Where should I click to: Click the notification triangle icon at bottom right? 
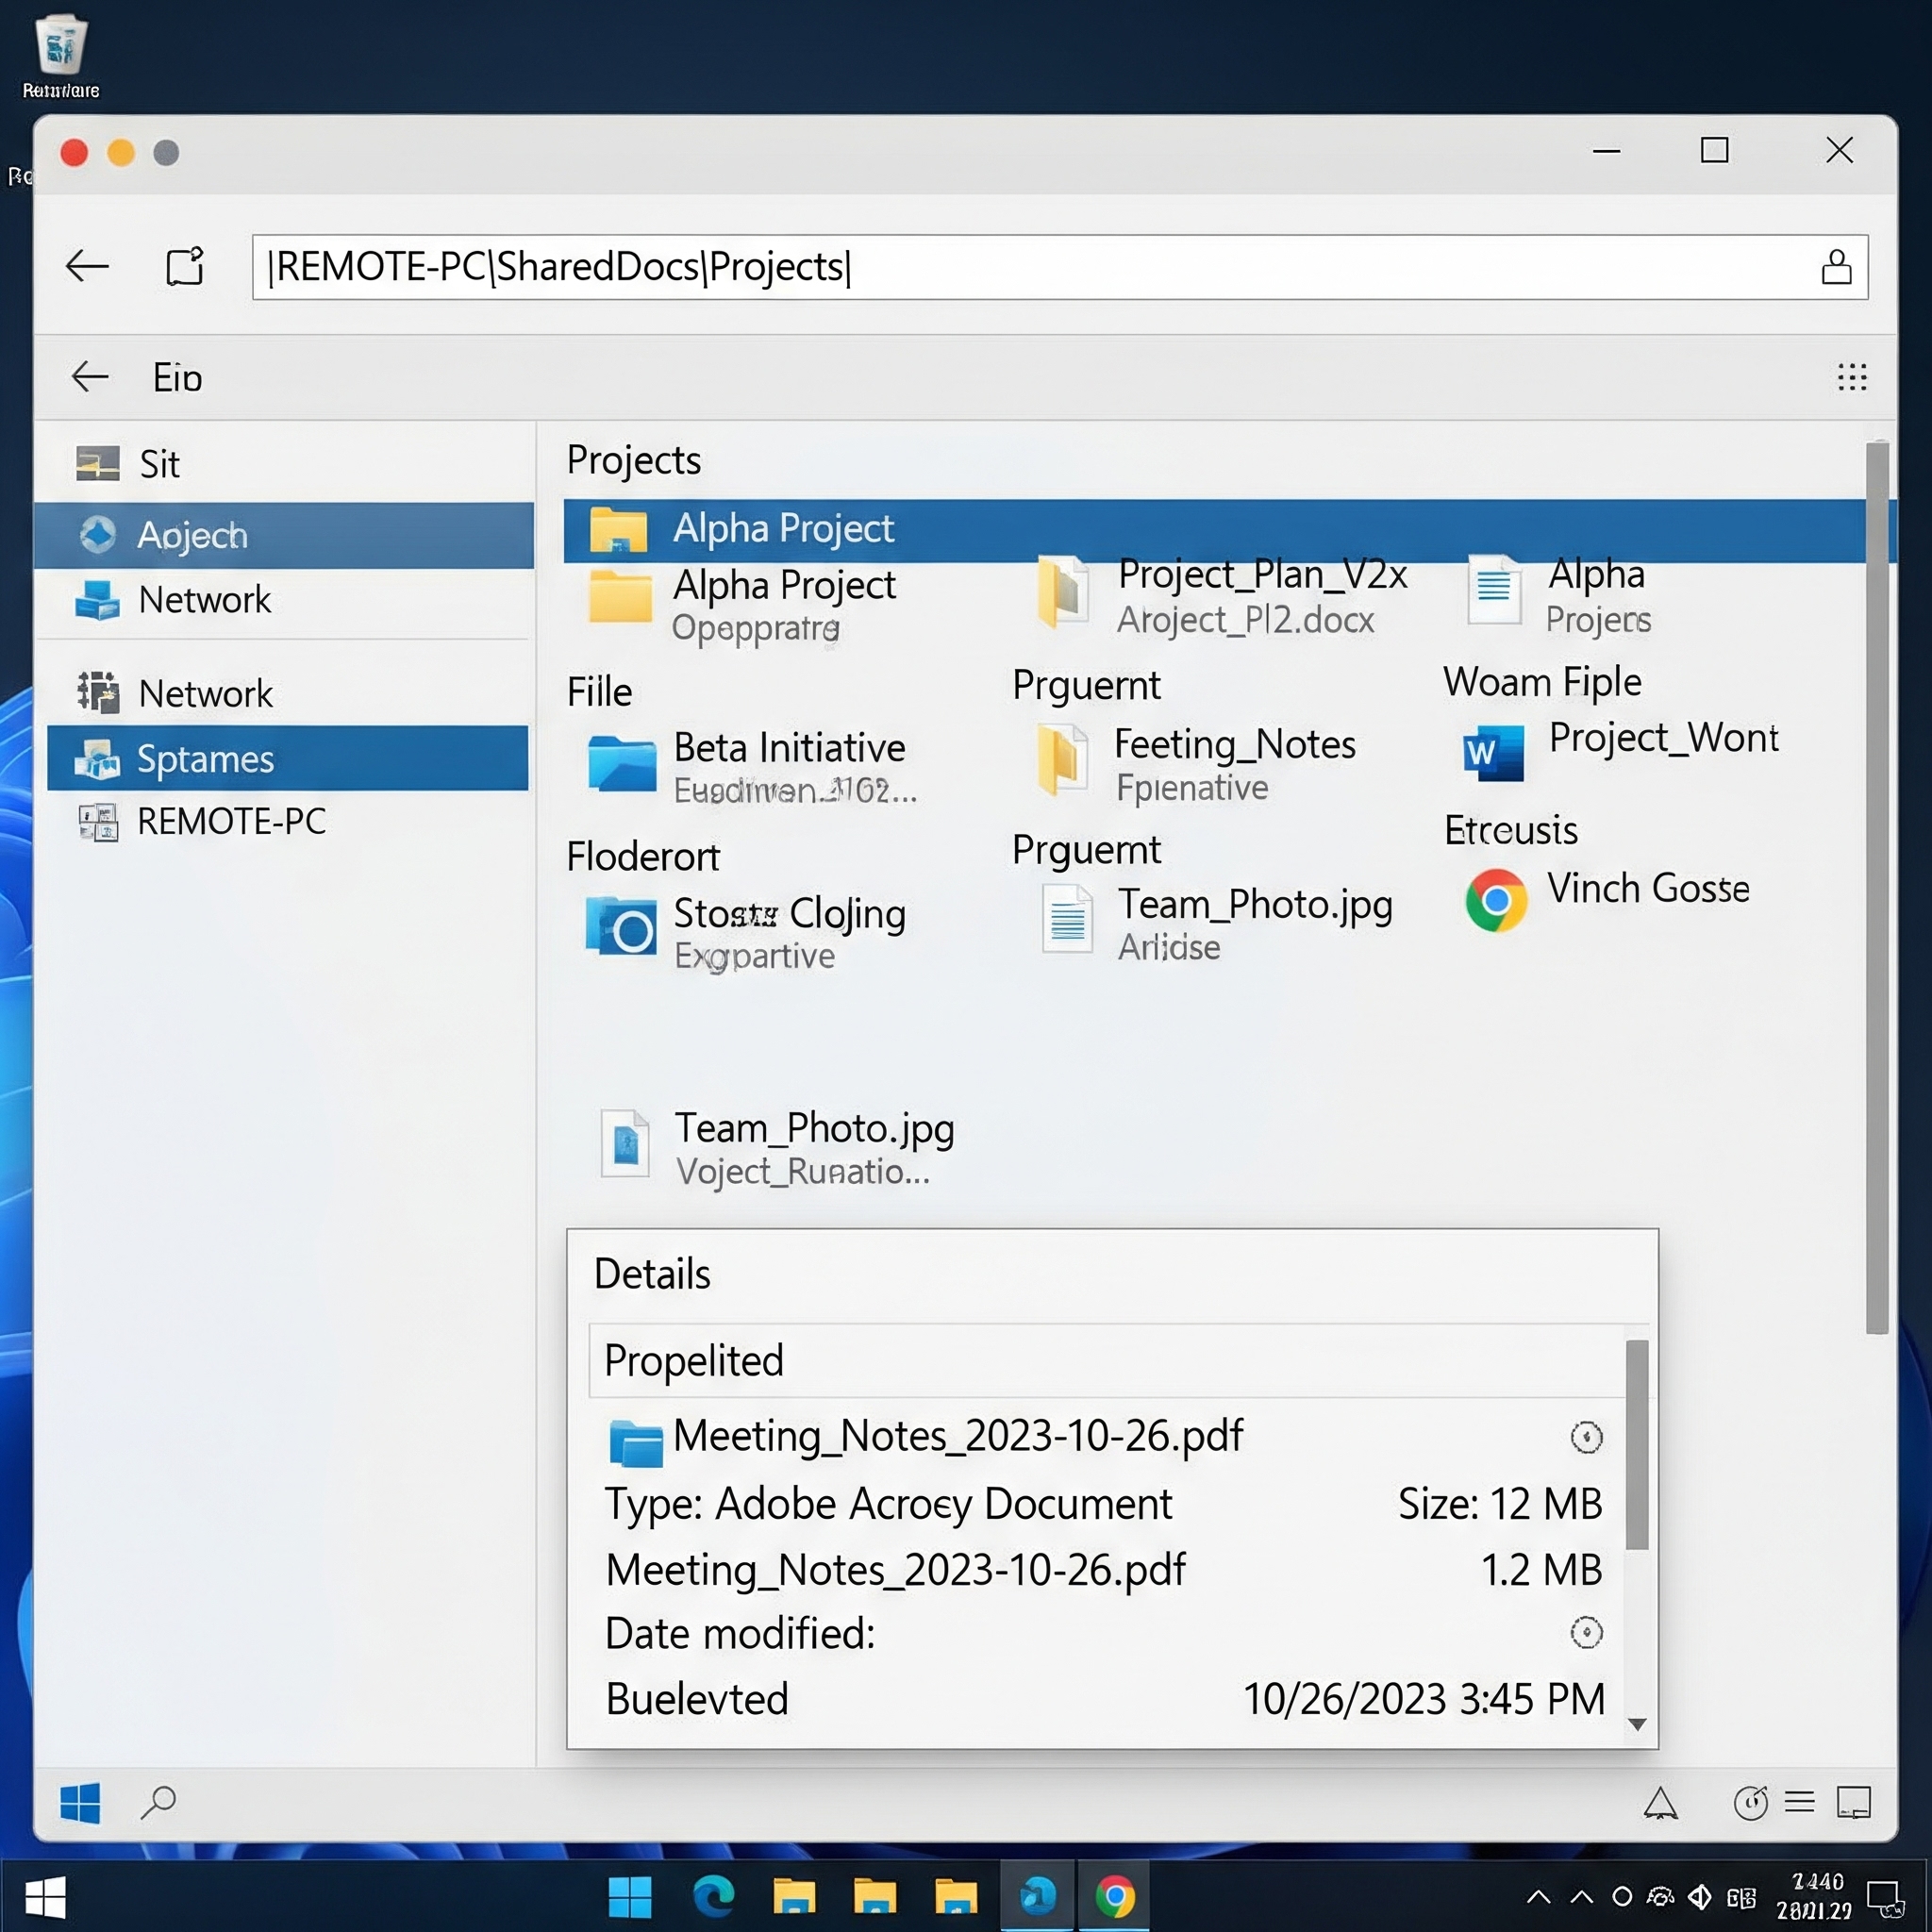coord(1661,1803)
